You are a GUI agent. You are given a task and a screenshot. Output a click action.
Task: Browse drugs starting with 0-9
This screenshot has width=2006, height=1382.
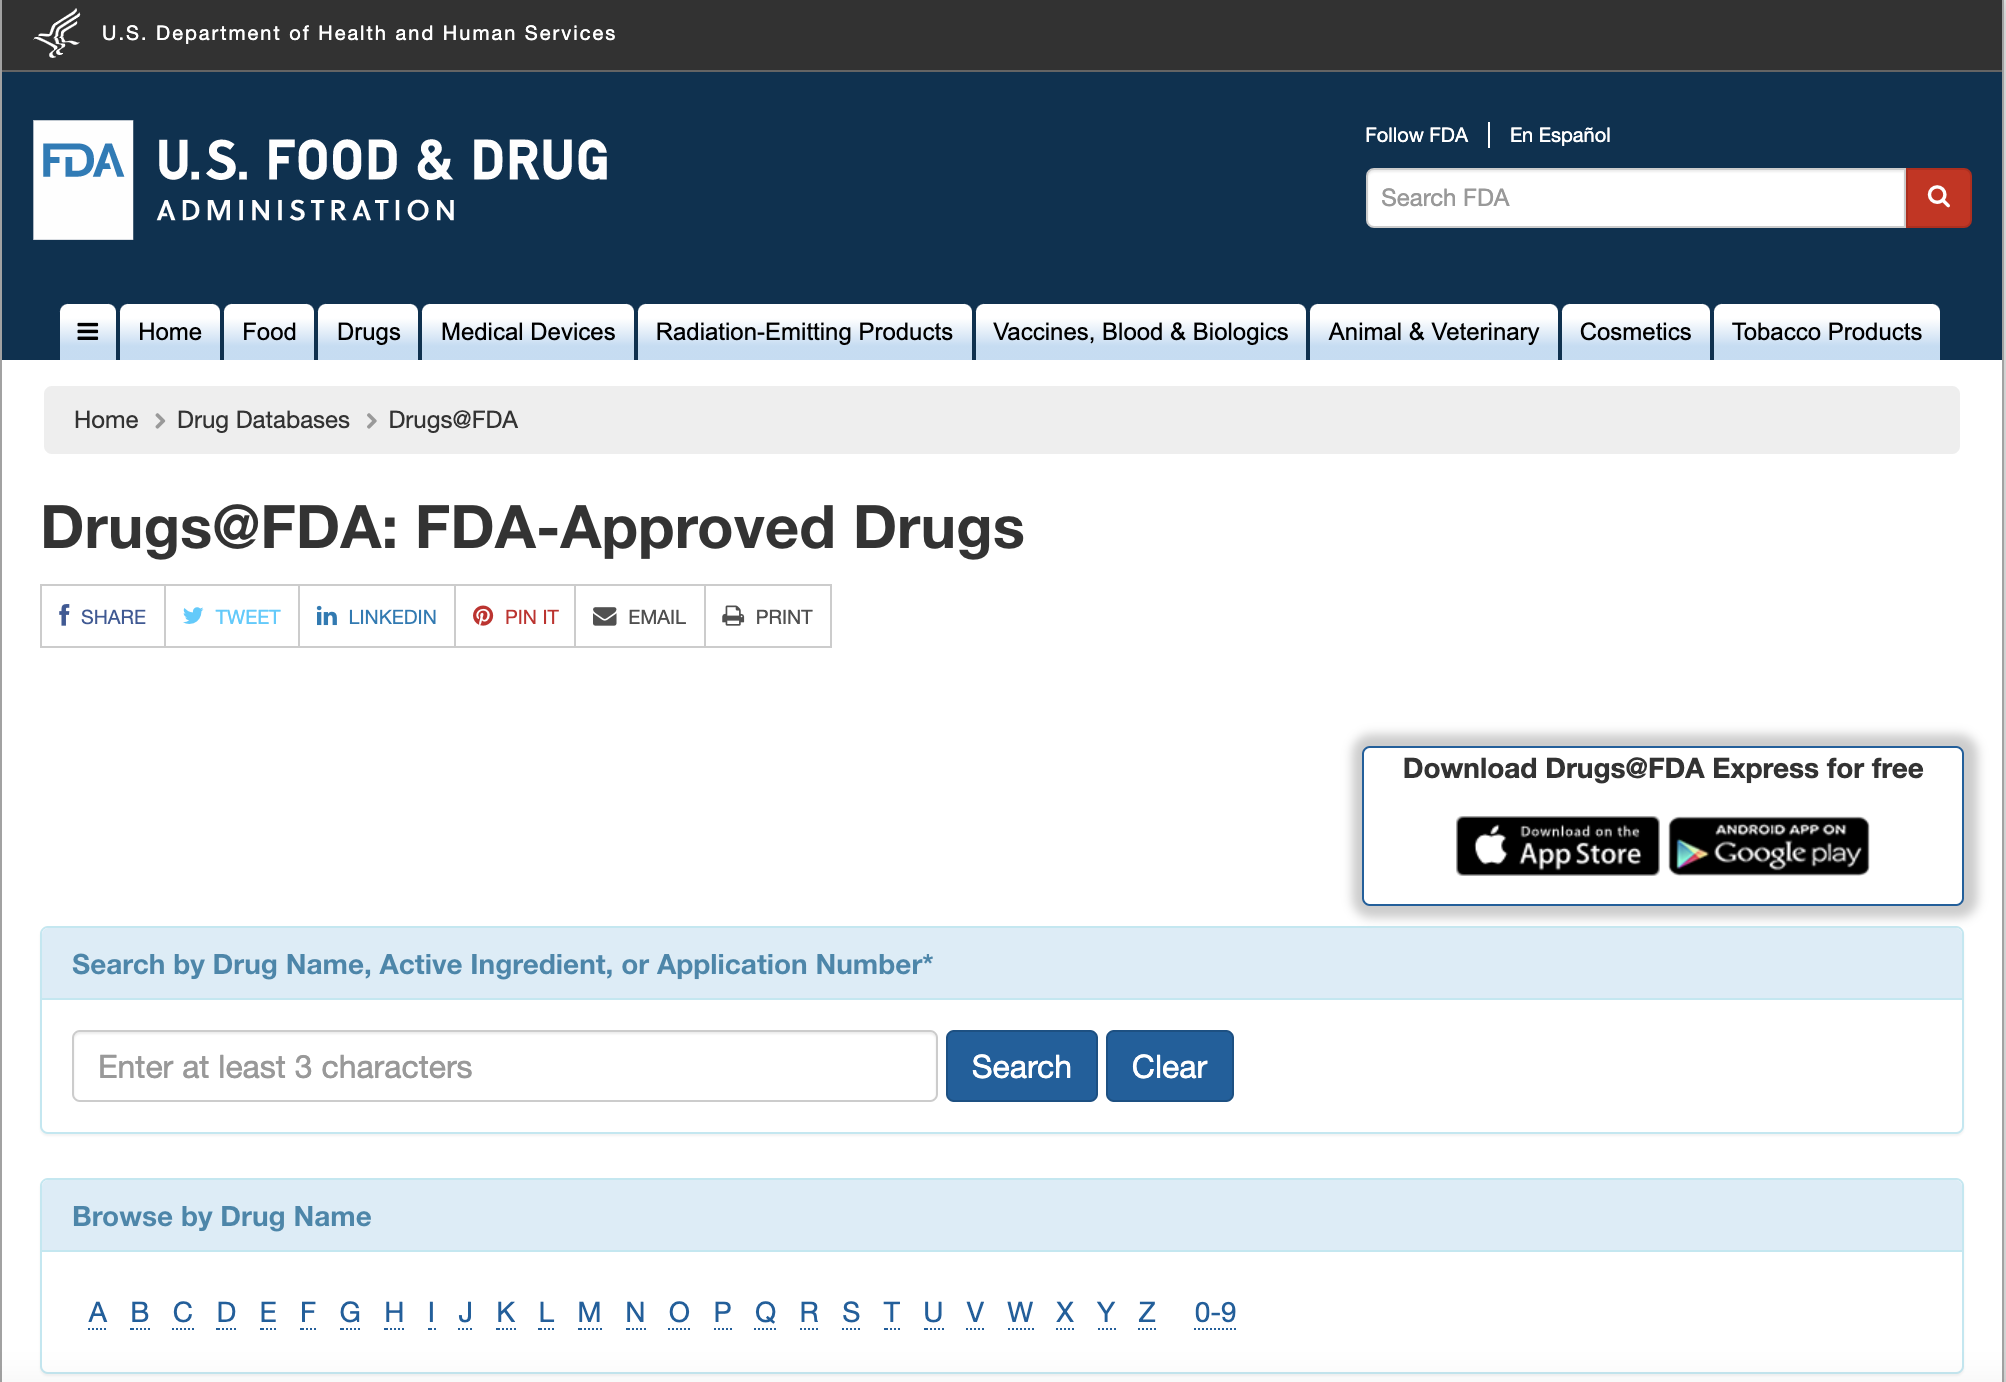point(1215,1312)
